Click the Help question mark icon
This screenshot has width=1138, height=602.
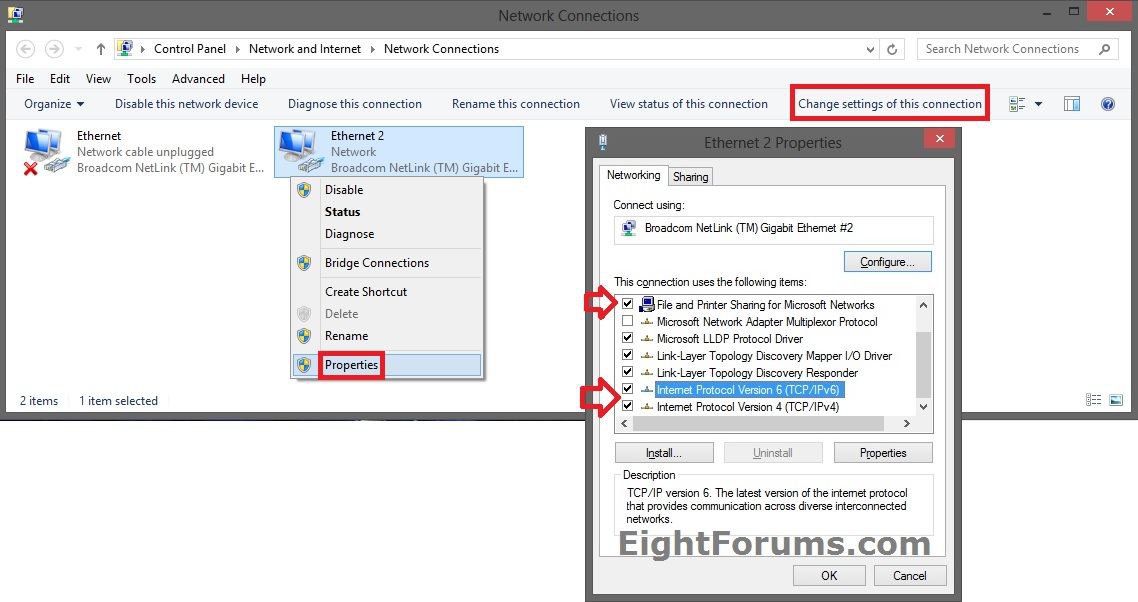click(x=1107, y=104)
